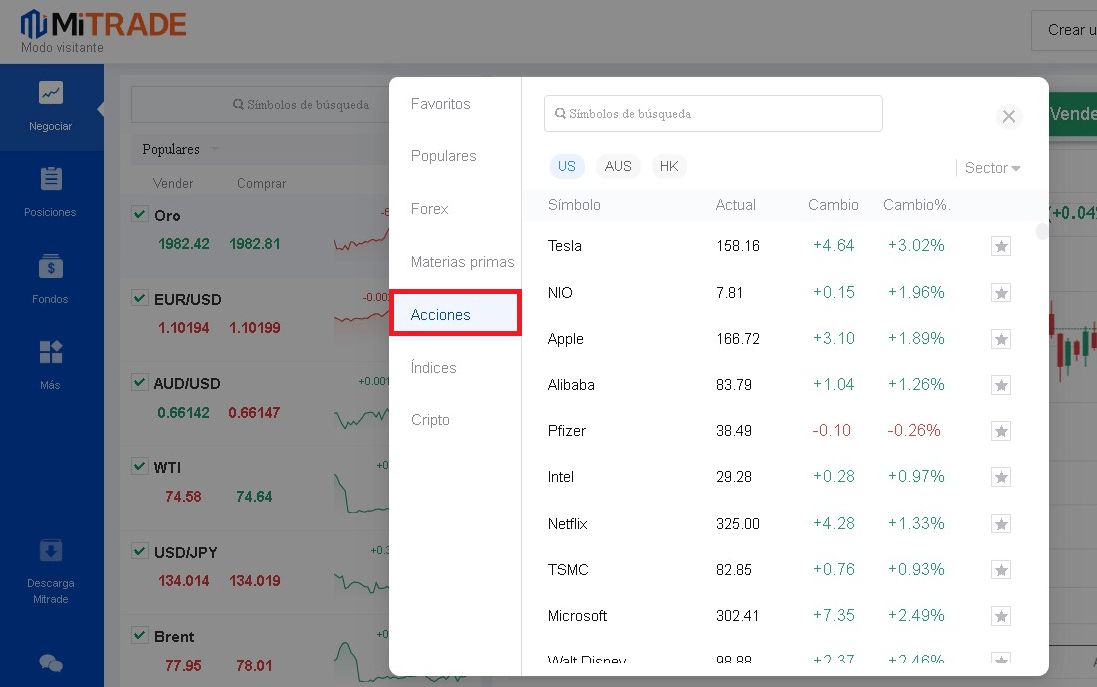Select the TSMC stock name

568,570
